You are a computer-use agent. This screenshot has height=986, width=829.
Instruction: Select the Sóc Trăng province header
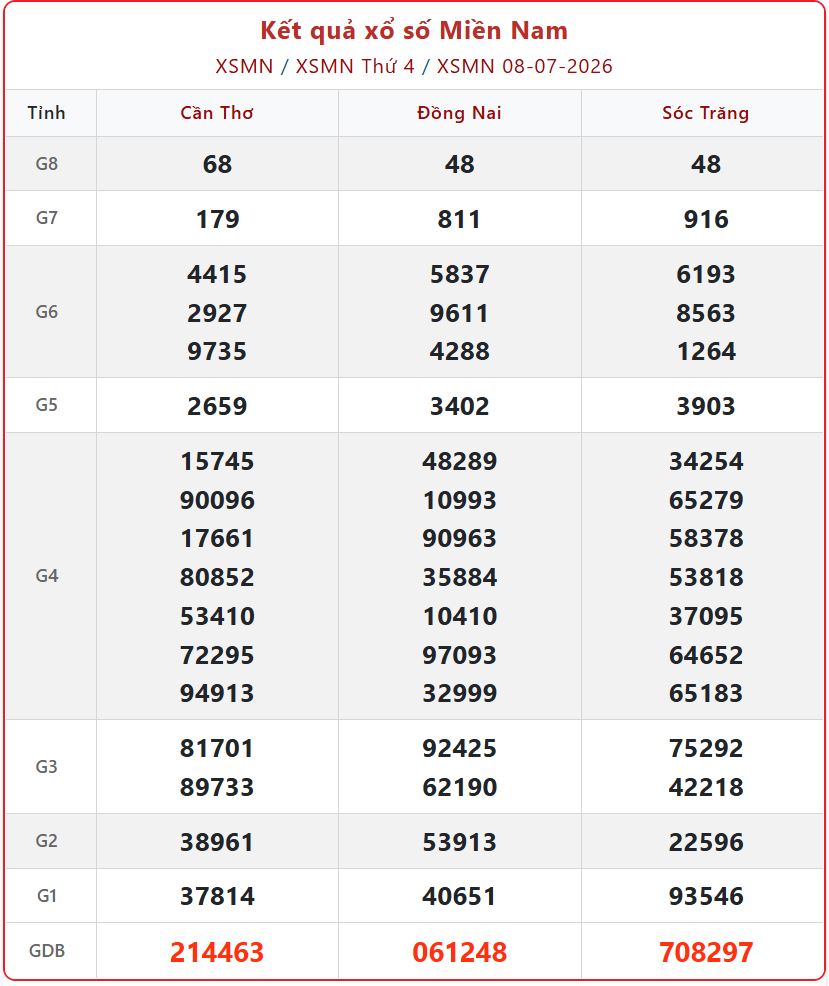706,113
